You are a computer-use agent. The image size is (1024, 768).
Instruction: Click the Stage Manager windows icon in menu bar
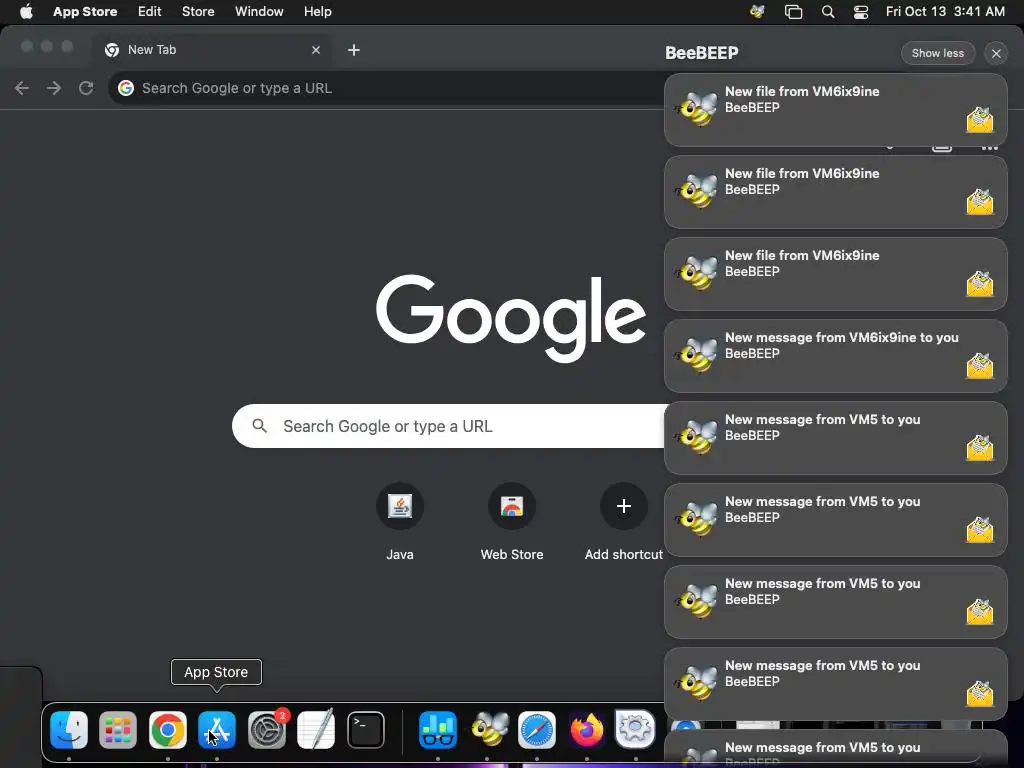(x=793, y=12)
